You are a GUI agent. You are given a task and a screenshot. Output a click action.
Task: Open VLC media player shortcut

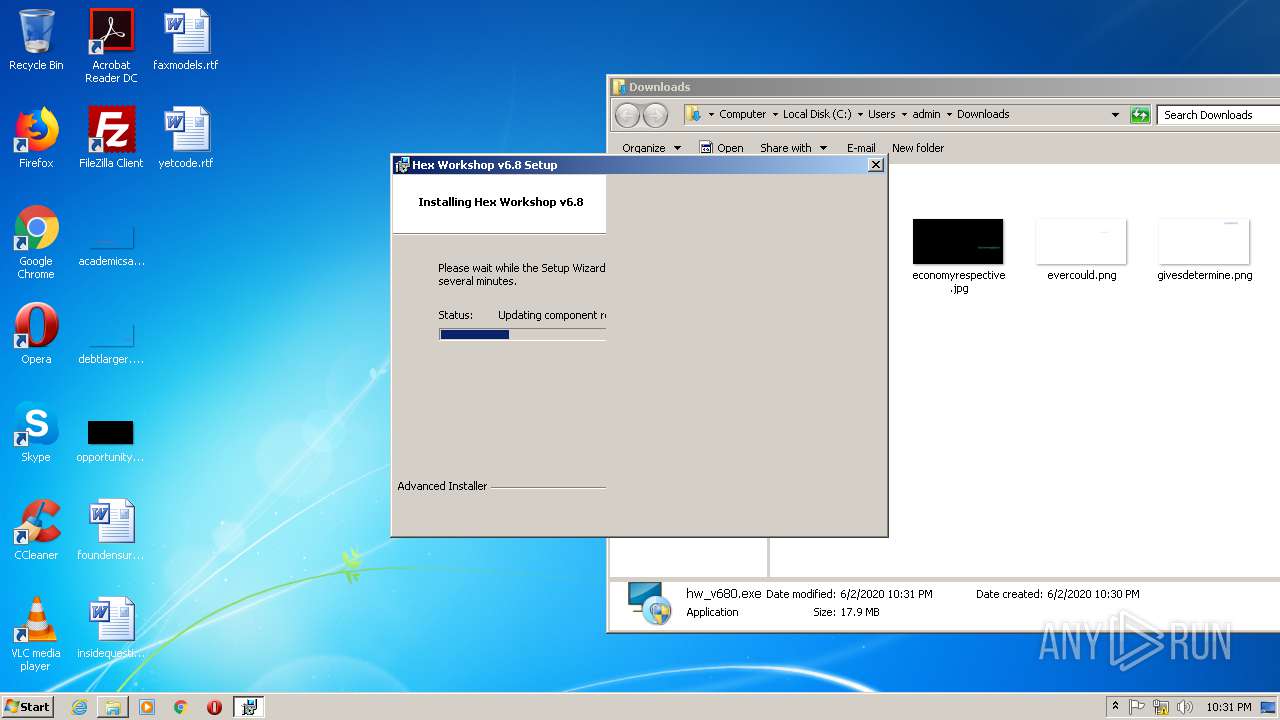[x=36, y=634]
